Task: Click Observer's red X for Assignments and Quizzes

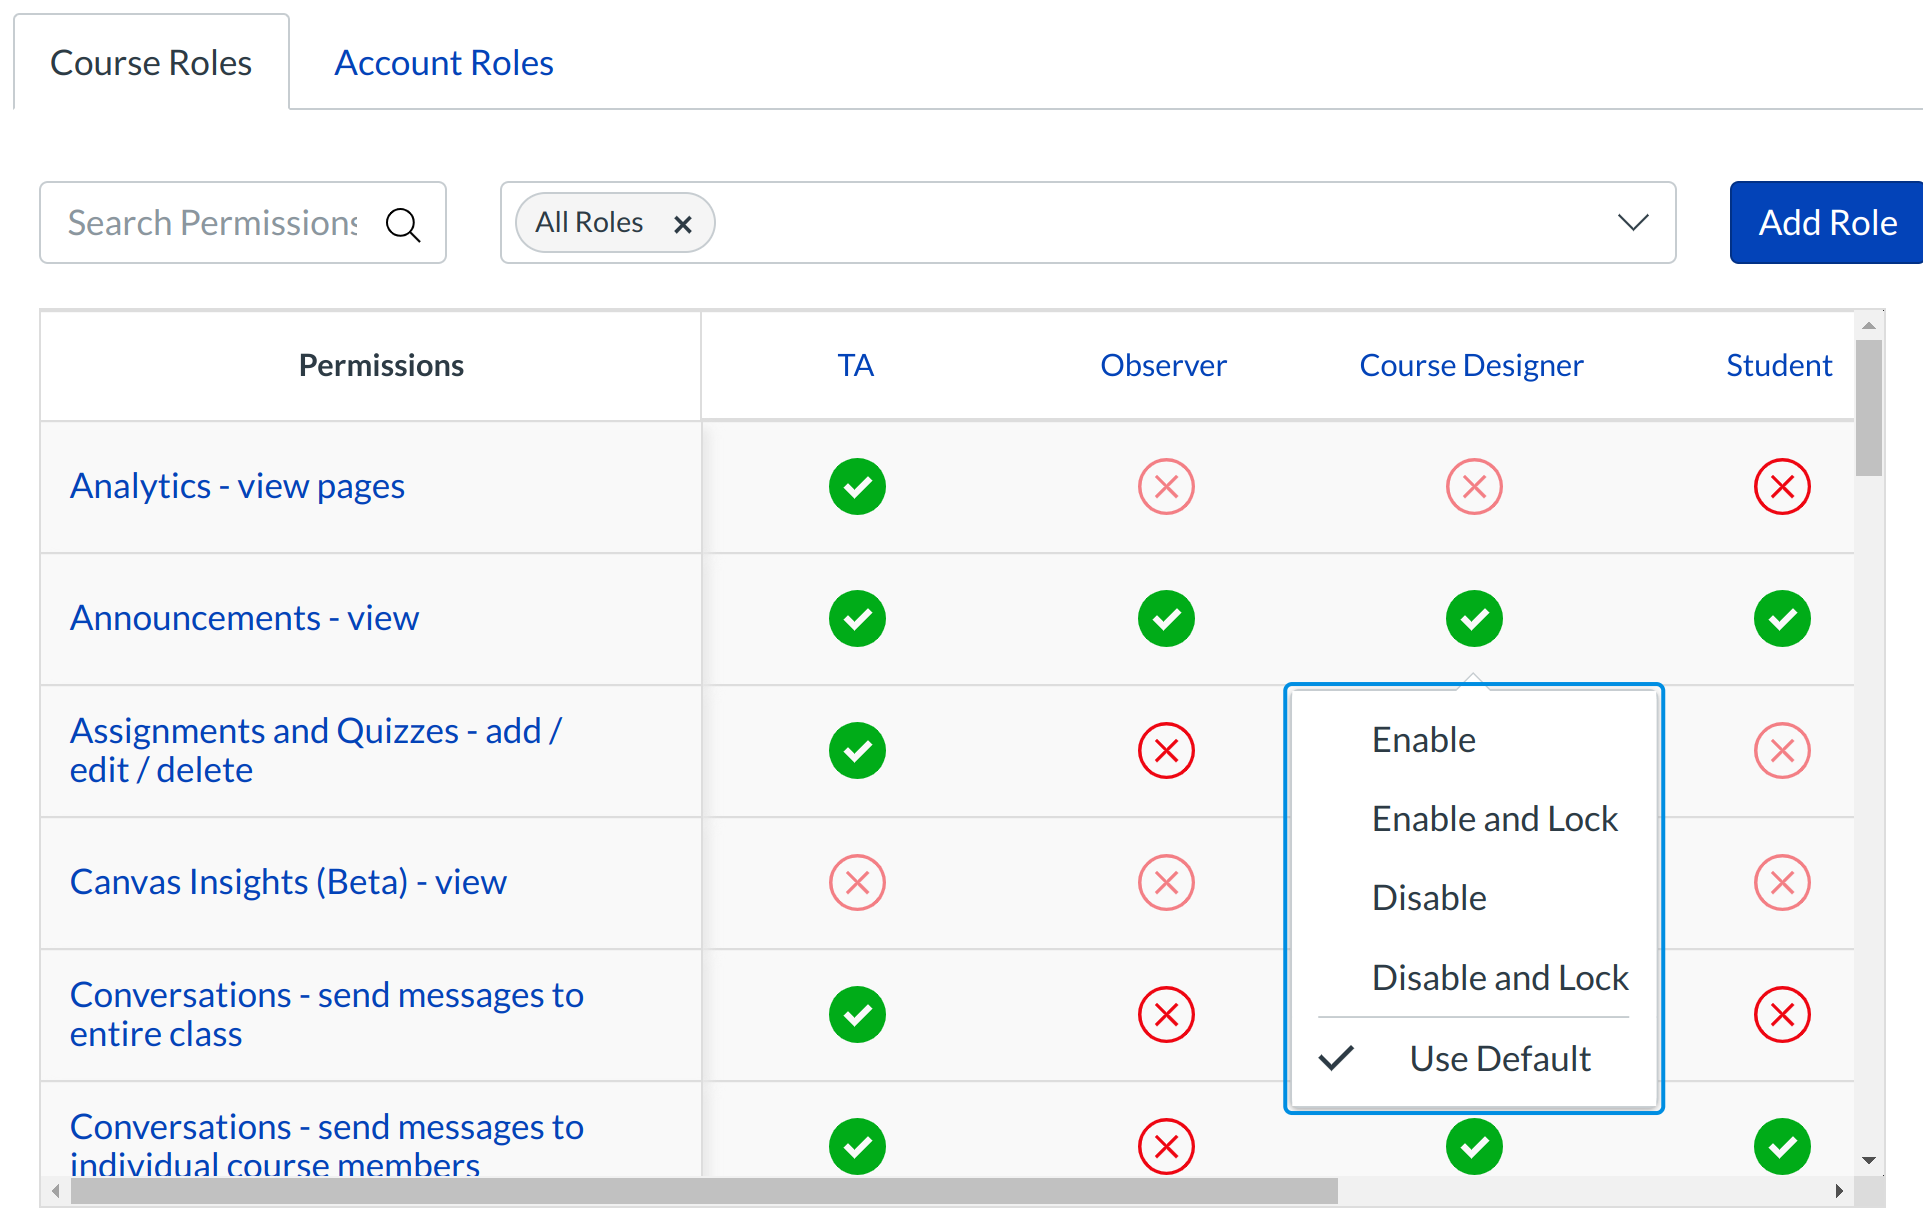Action: [1165, 750]
